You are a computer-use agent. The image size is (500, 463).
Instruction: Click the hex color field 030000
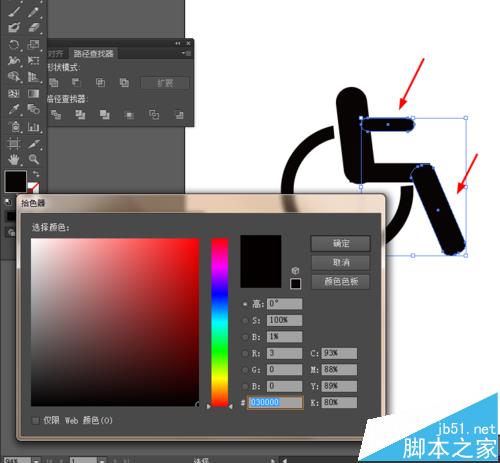[275, 402]
